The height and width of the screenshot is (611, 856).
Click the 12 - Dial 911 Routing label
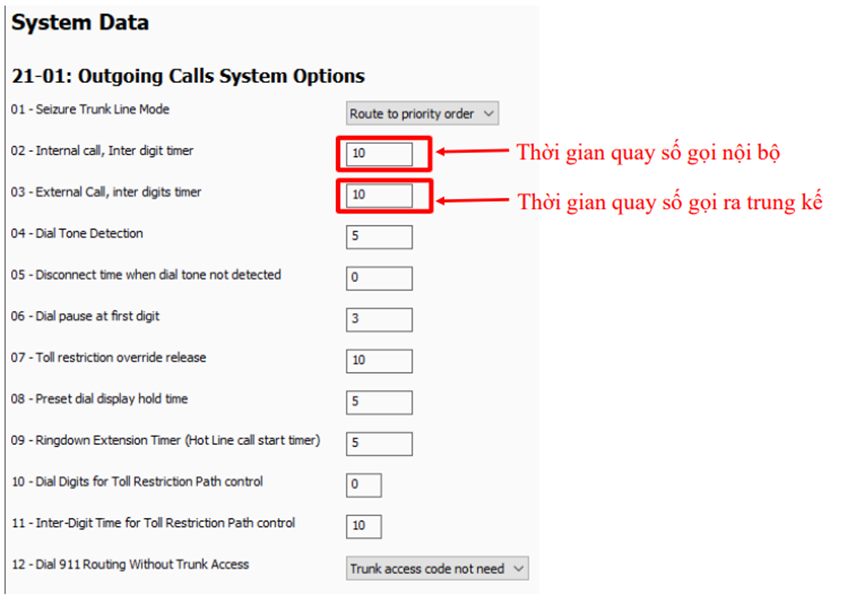point(129,565)
